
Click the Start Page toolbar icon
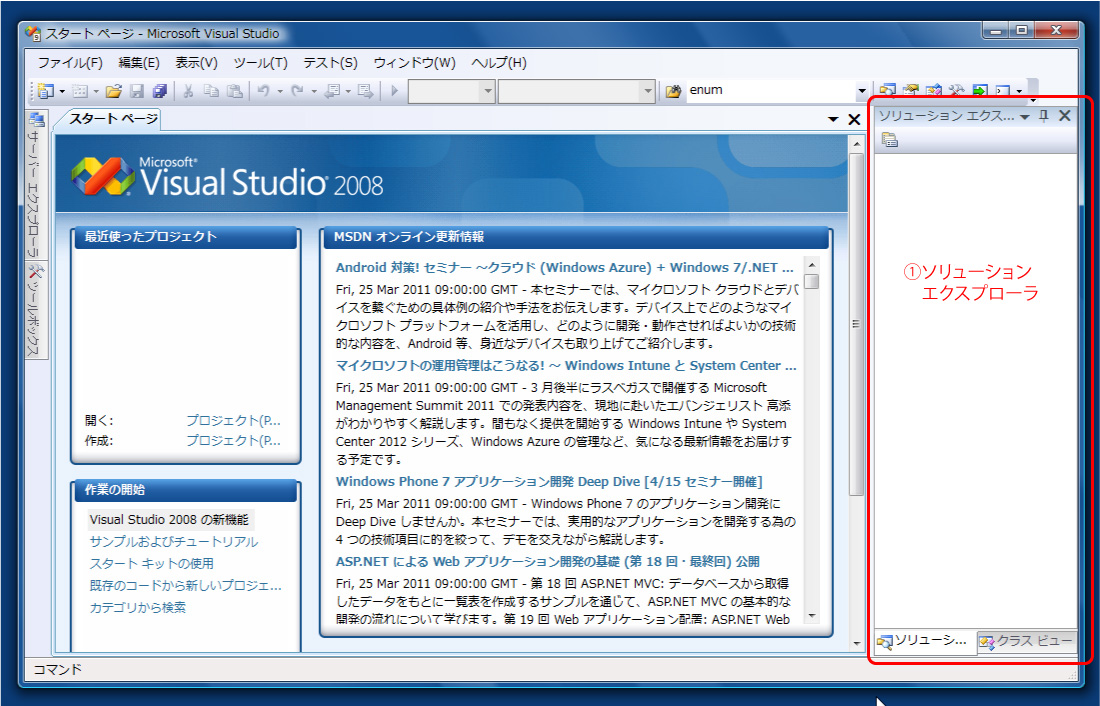[979, 91]
